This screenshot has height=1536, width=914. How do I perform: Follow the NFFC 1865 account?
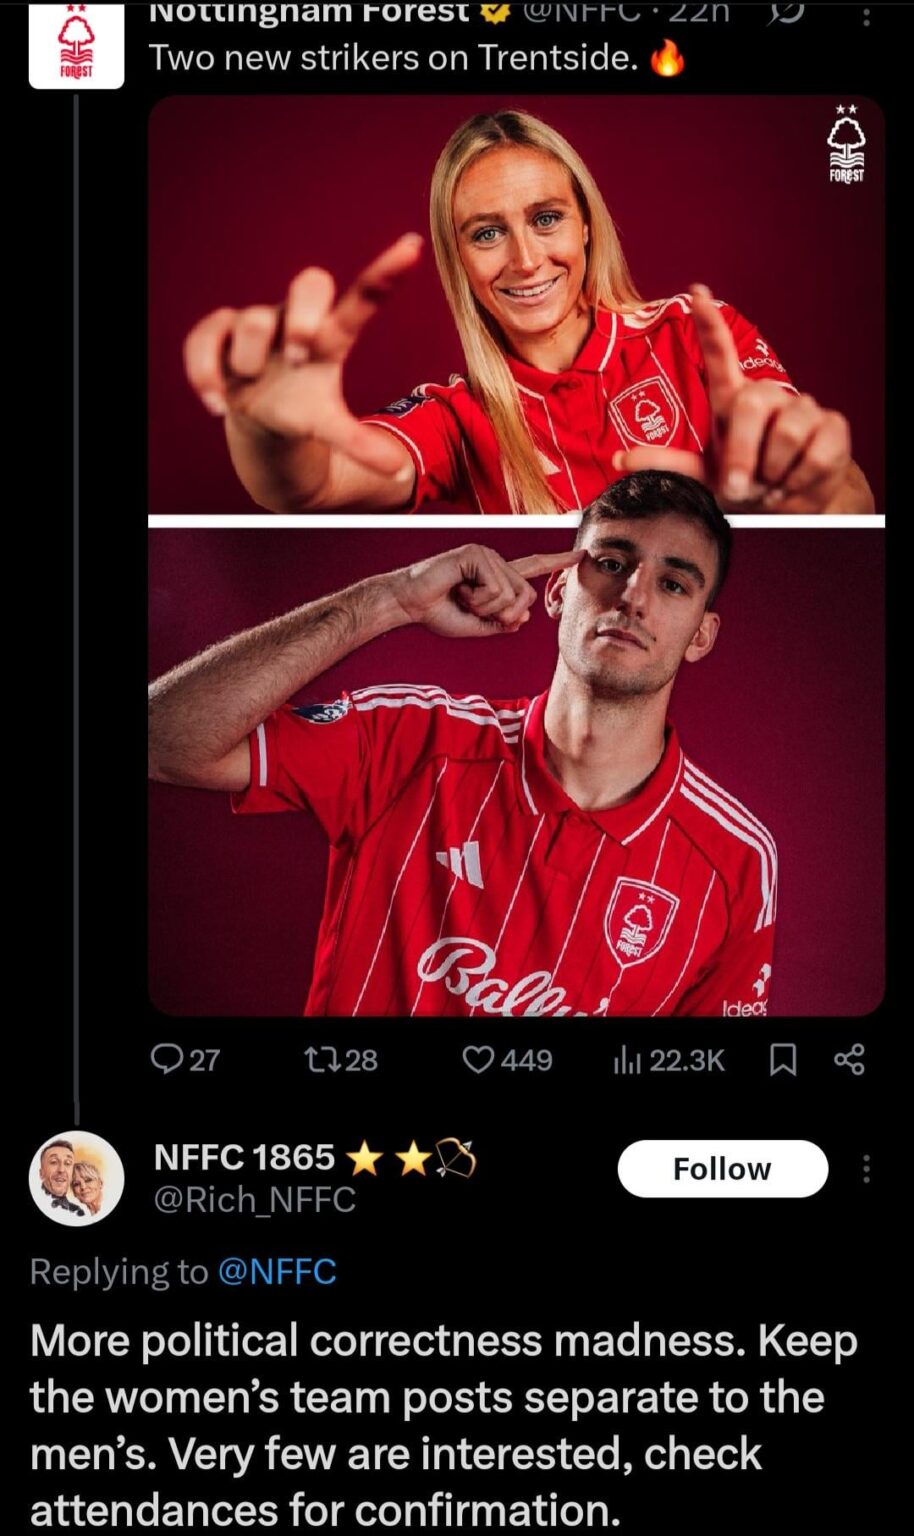722,1168
